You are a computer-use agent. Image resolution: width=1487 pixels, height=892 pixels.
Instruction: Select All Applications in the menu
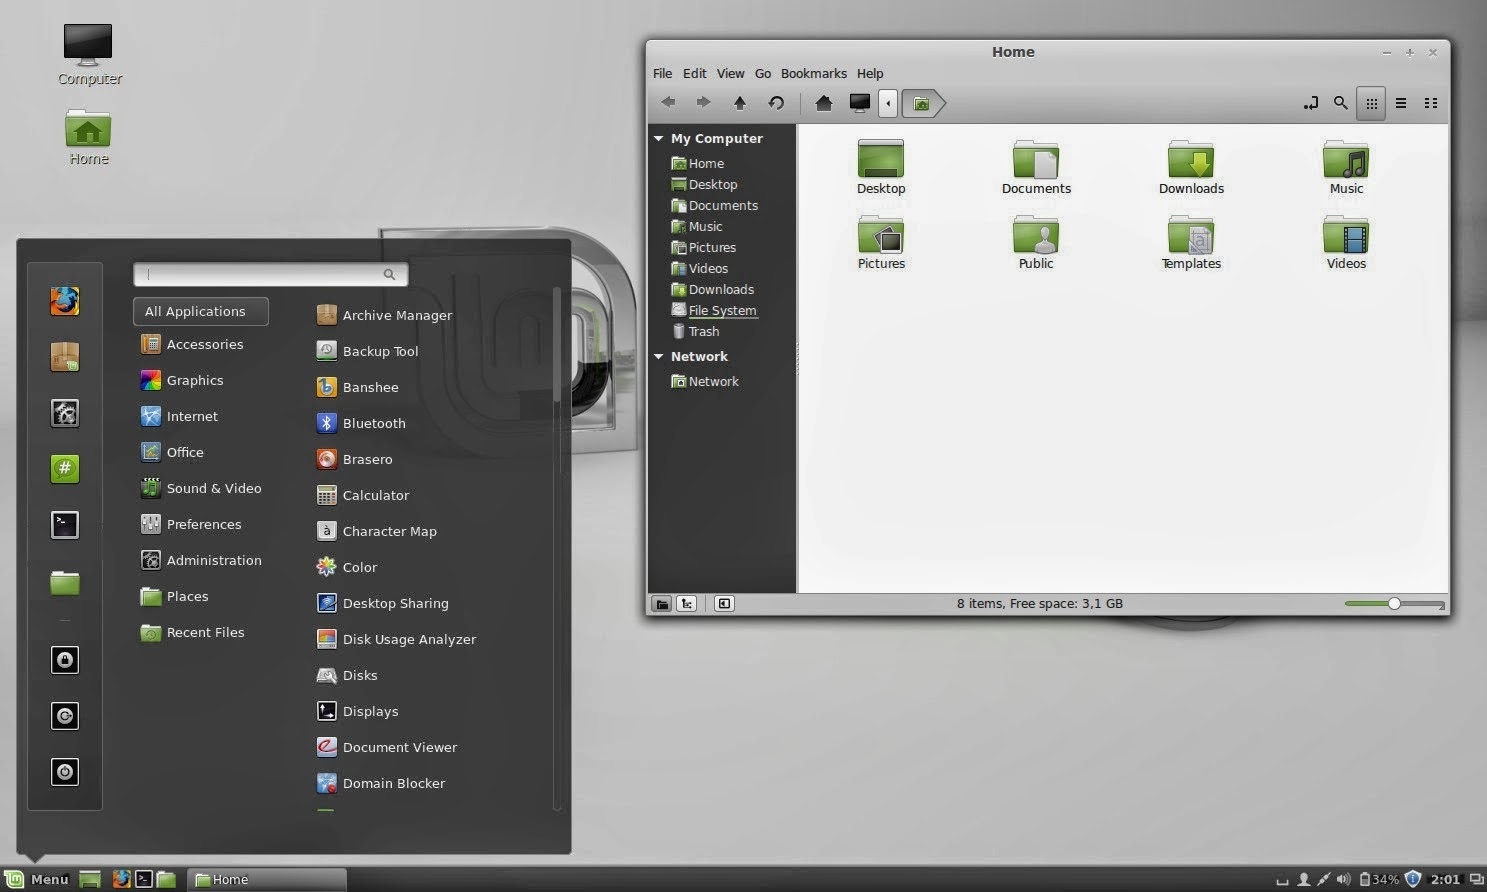point(200,311)
